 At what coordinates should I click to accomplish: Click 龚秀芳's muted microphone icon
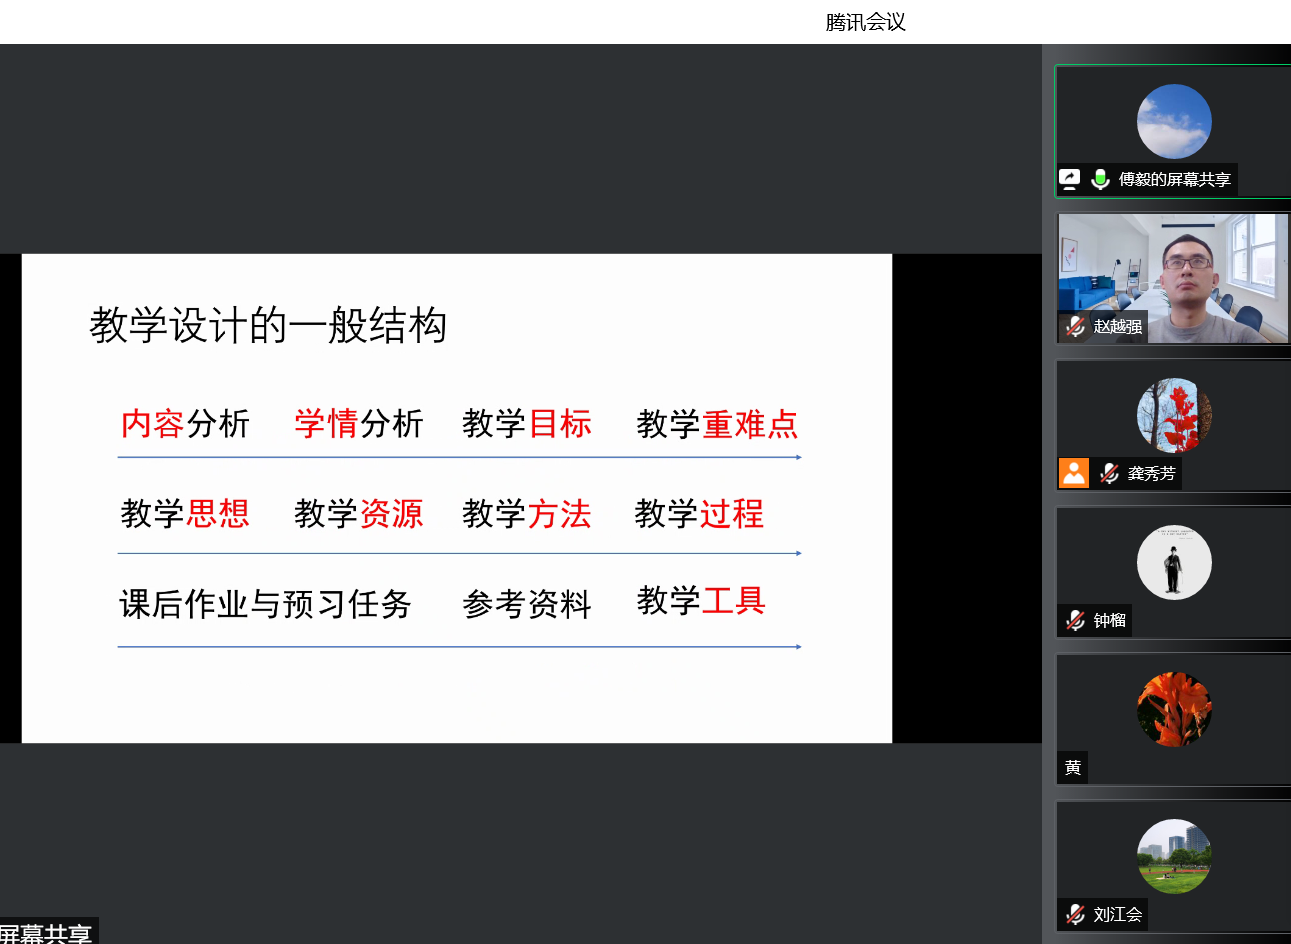pyautogui.click(x=1109, y=473)
